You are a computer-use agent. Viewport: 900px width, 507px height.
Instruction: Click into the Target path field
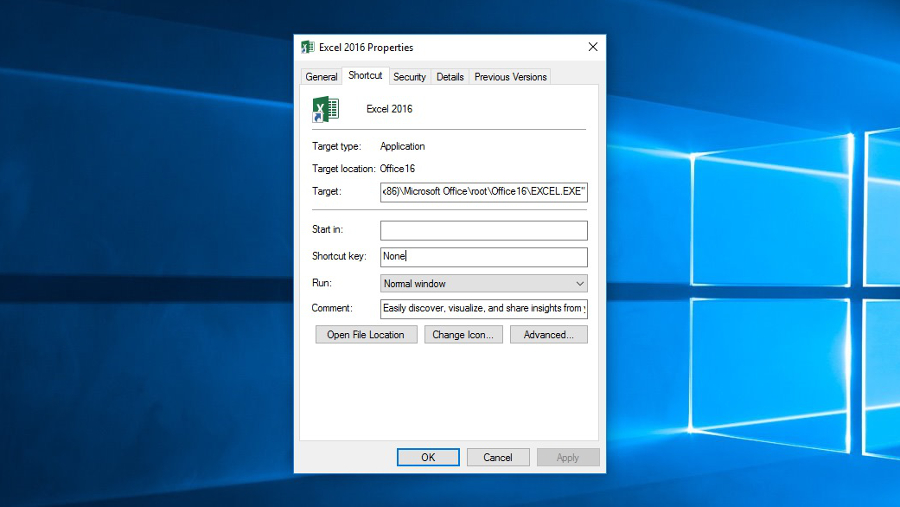[x=484, y=192]
